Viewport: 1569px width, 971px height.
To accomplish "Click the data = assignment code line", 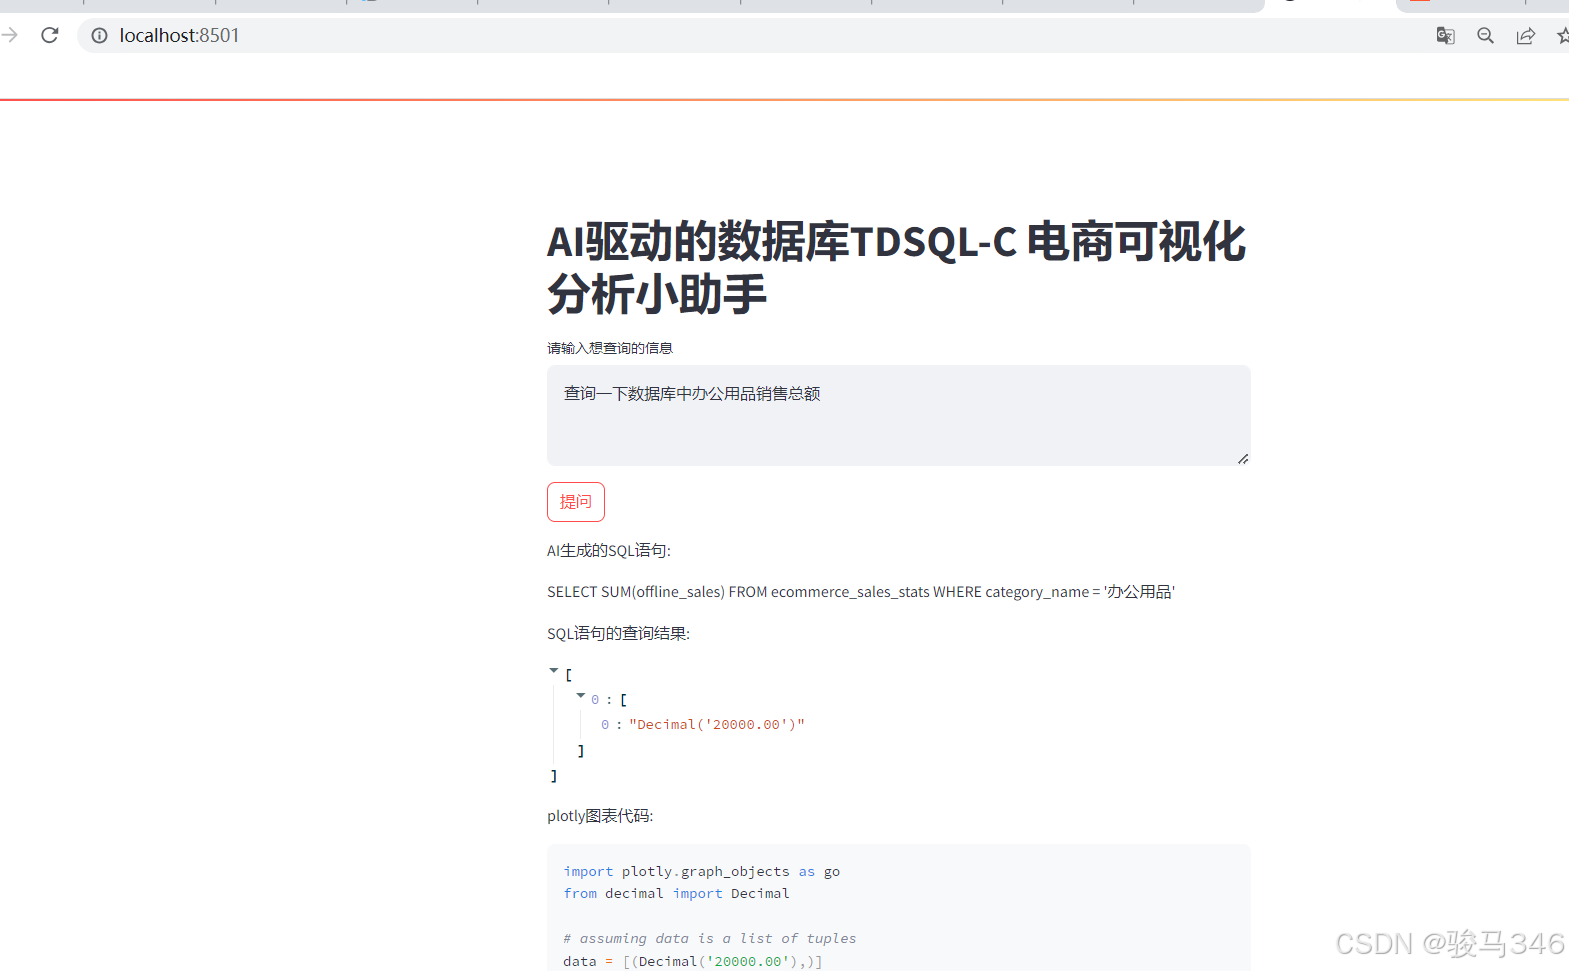I will click(693, 961).
